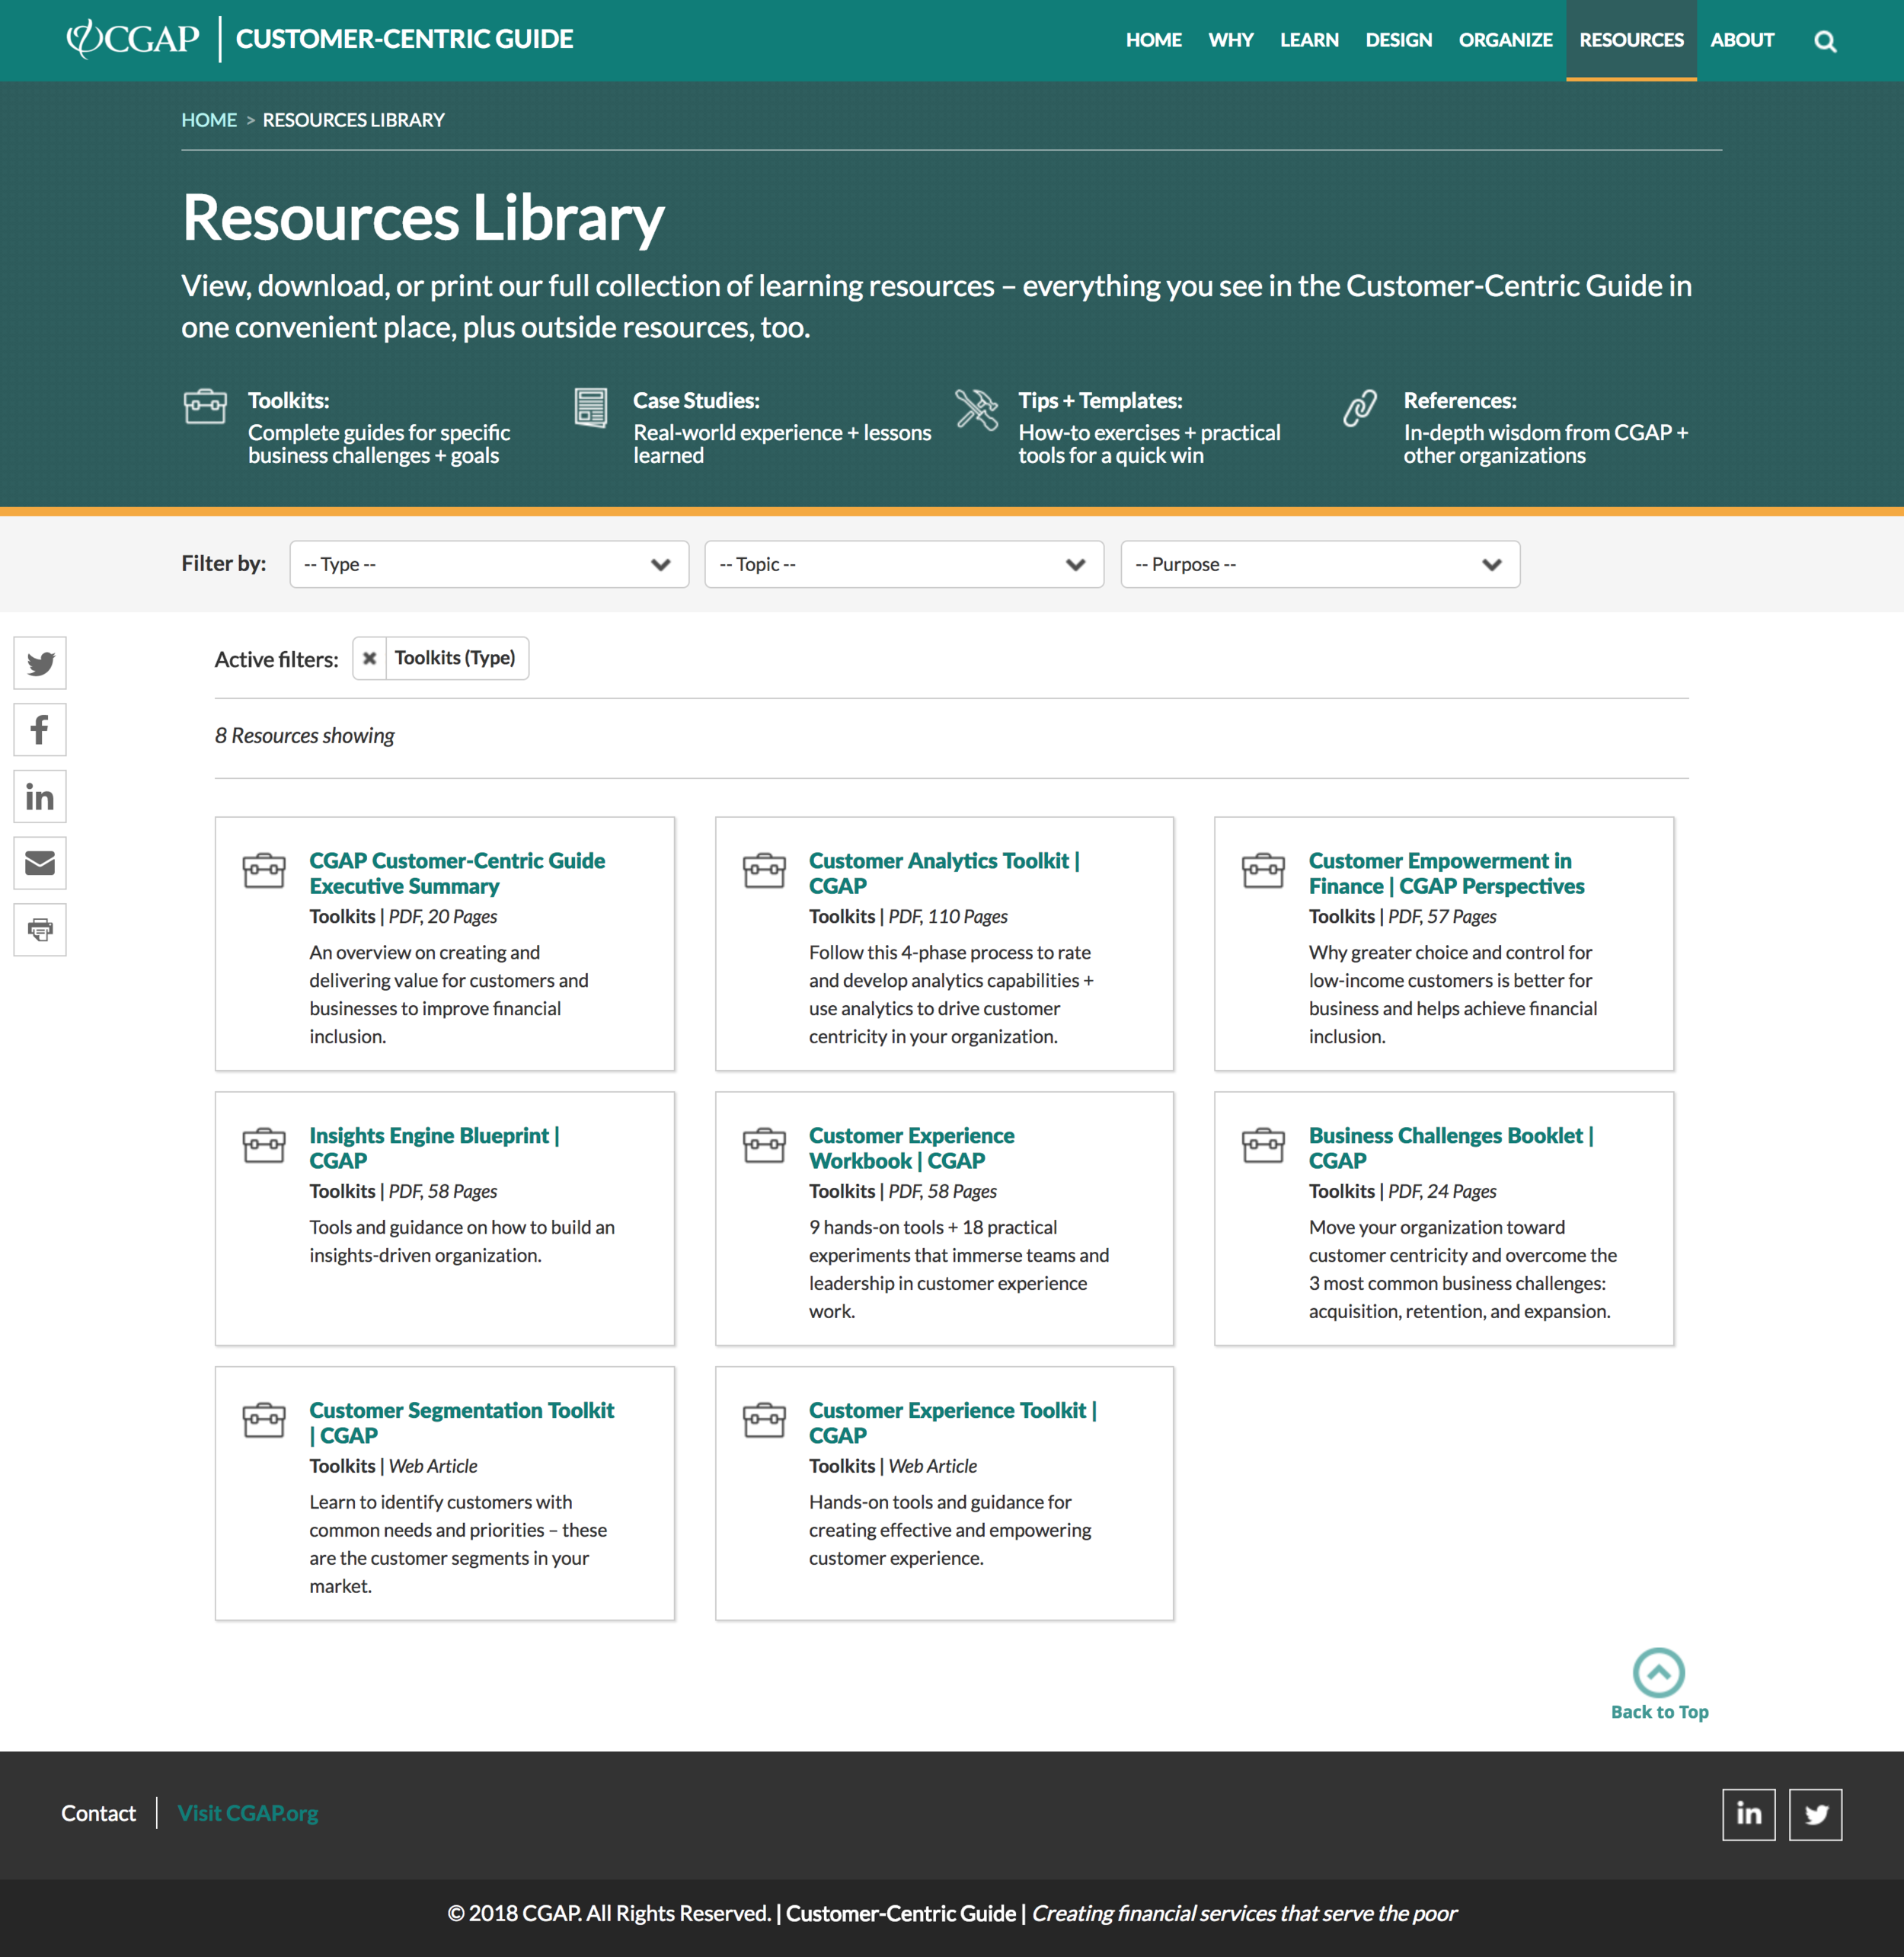
Task: Click toolkit icon on Business Challenges Booklet card
Action: (1263, 1145)
